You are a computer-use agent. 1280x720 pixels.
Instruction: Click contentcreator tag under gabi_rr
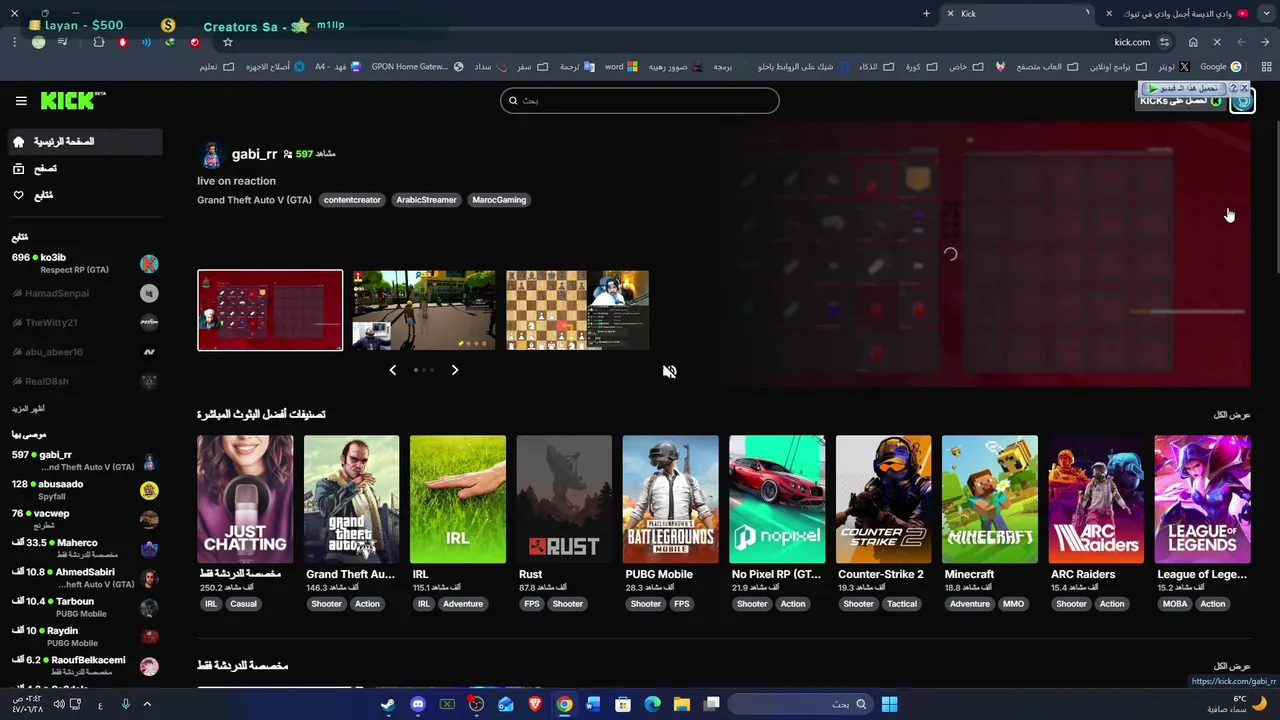352,200
